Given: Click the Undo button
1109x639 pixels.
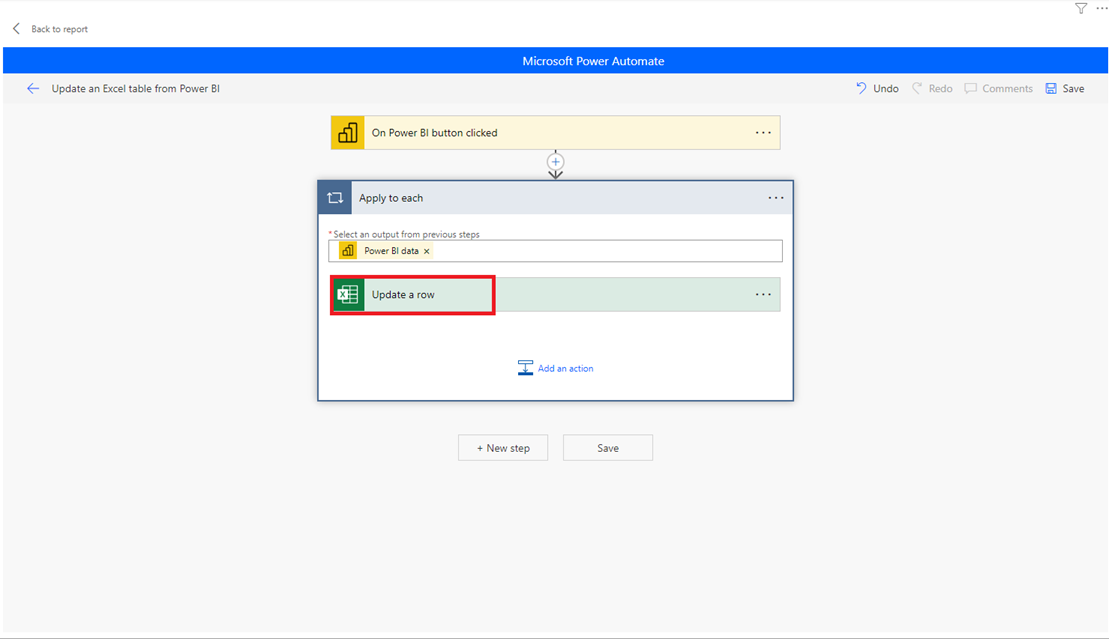Looking at the screenshot, I should pyautogui.click(x=877, y=88).
